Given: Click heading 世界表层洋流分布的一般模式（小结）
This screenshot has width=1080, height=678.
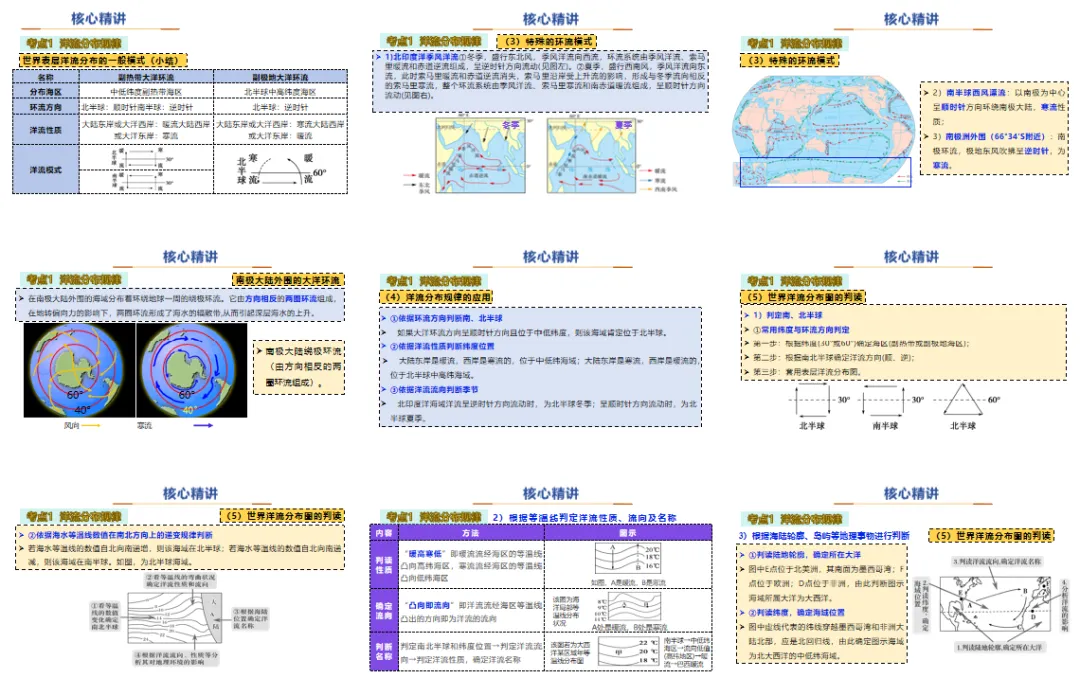Looking at the screenshot, I should (103, 61).
